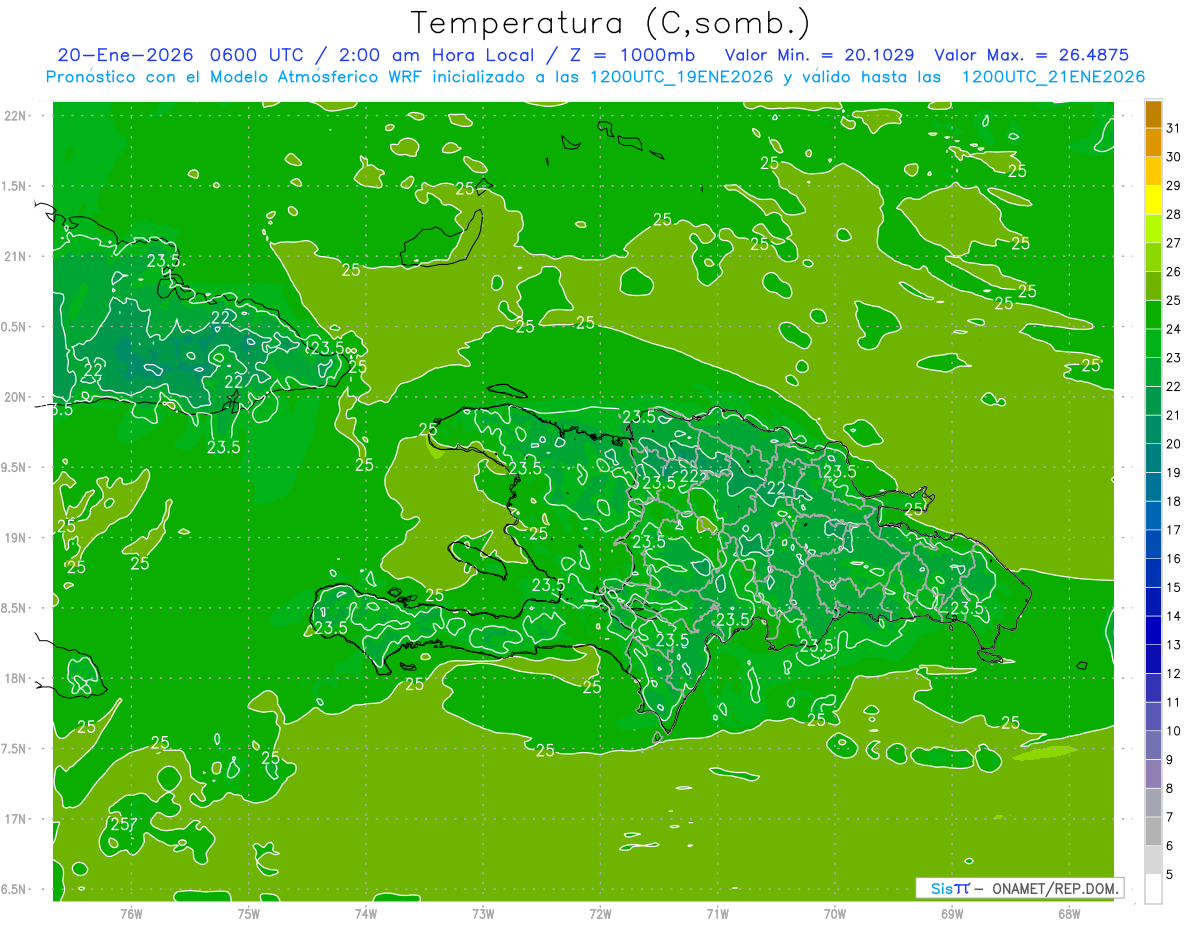Click the '69W' longitude axis label
Screen dimensions: 1200x927
pyautogui.click(x=952, y=914)
